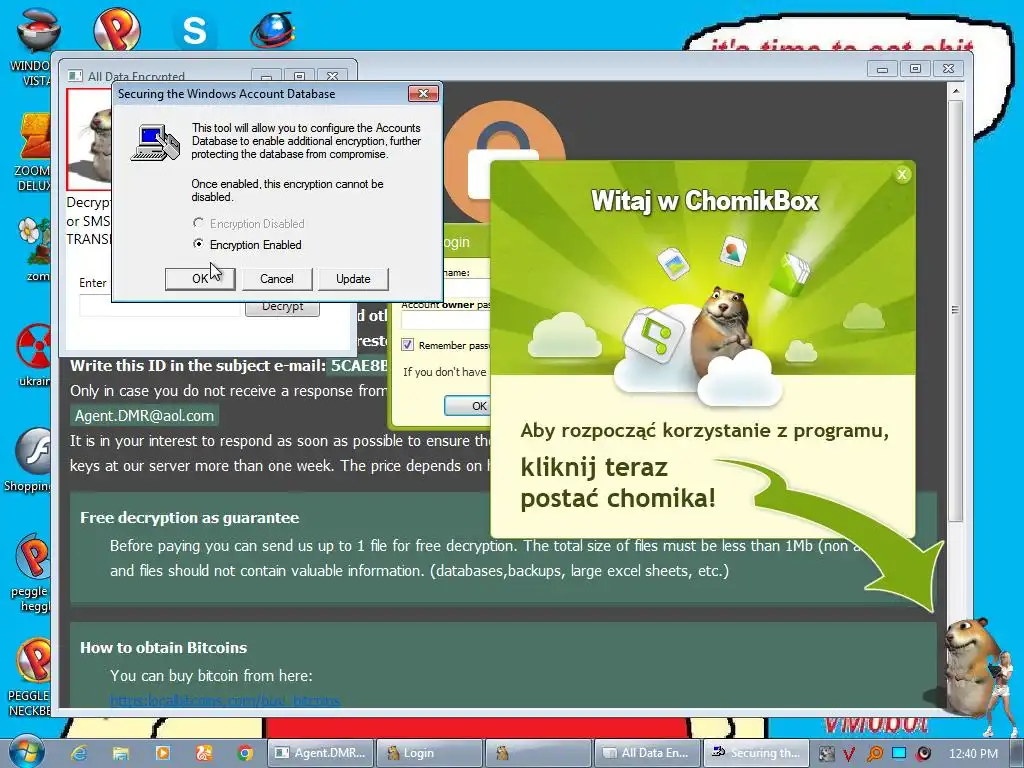This screenshot has height=768, width=1024.
Task: Open the localbitcoins buy bitcoins link
Action: tap(225, 700)
